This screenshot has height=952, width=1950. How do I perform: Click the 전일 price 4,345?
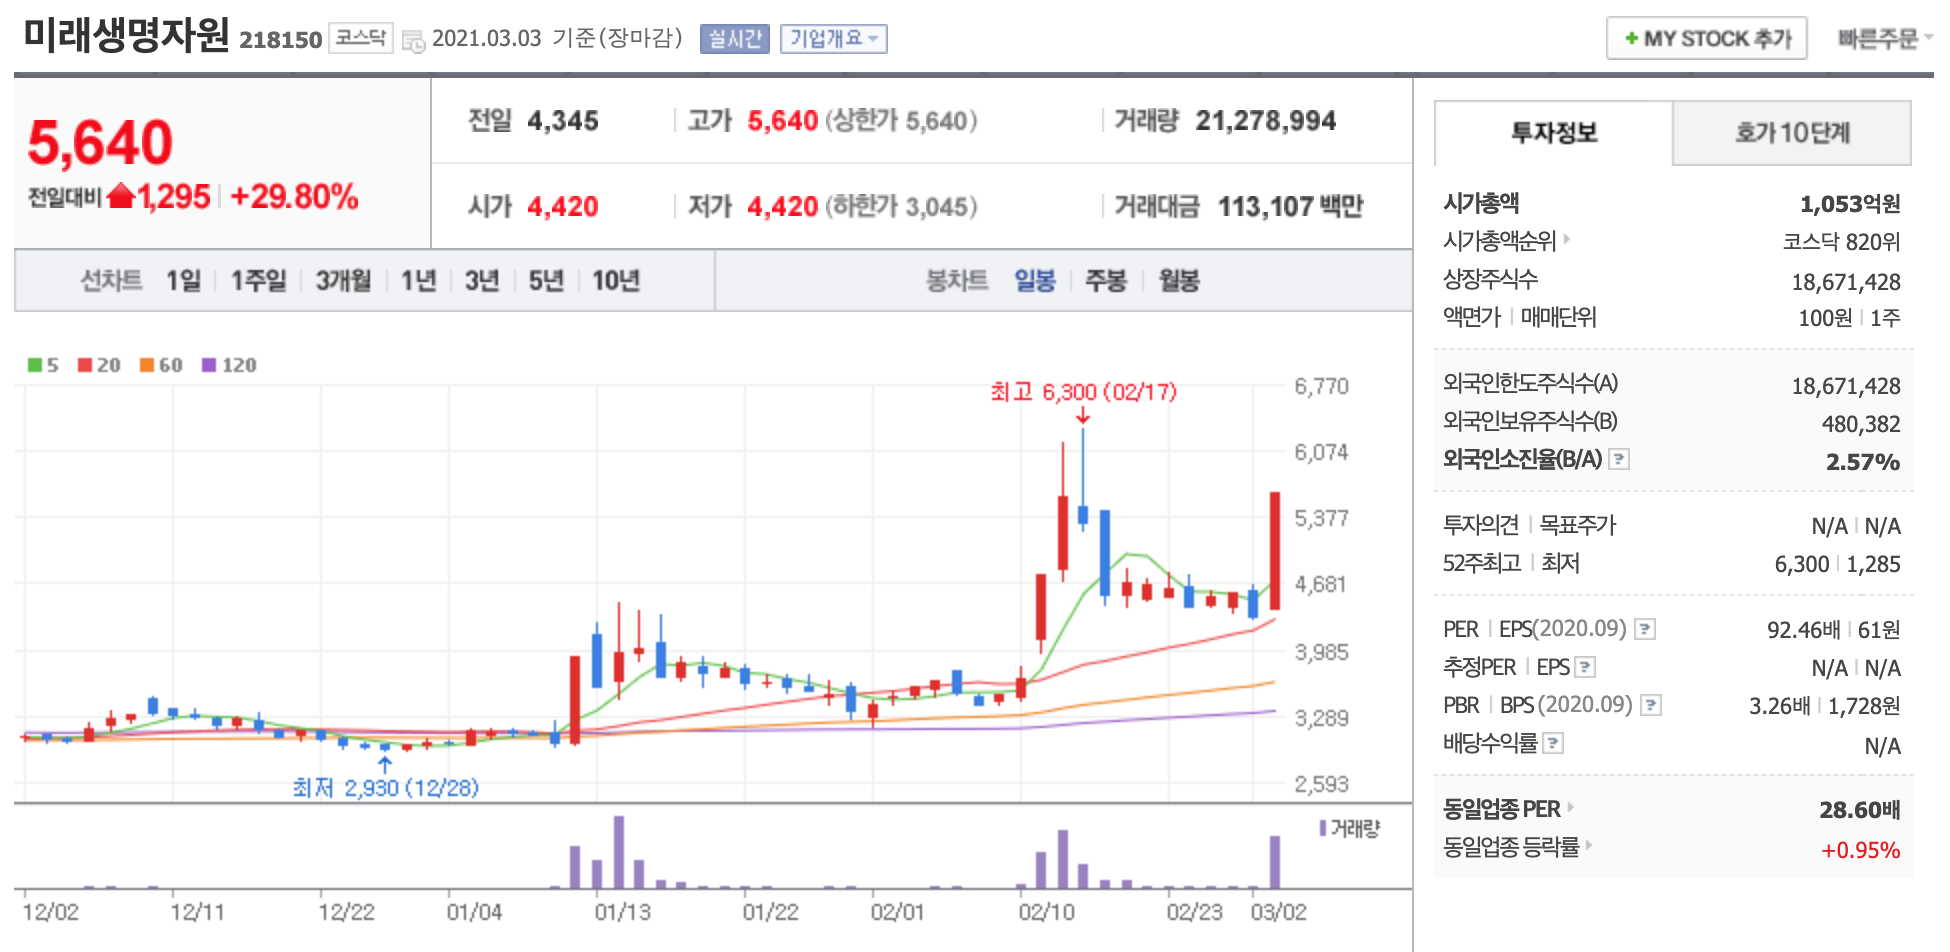click(x=563, y=121)
